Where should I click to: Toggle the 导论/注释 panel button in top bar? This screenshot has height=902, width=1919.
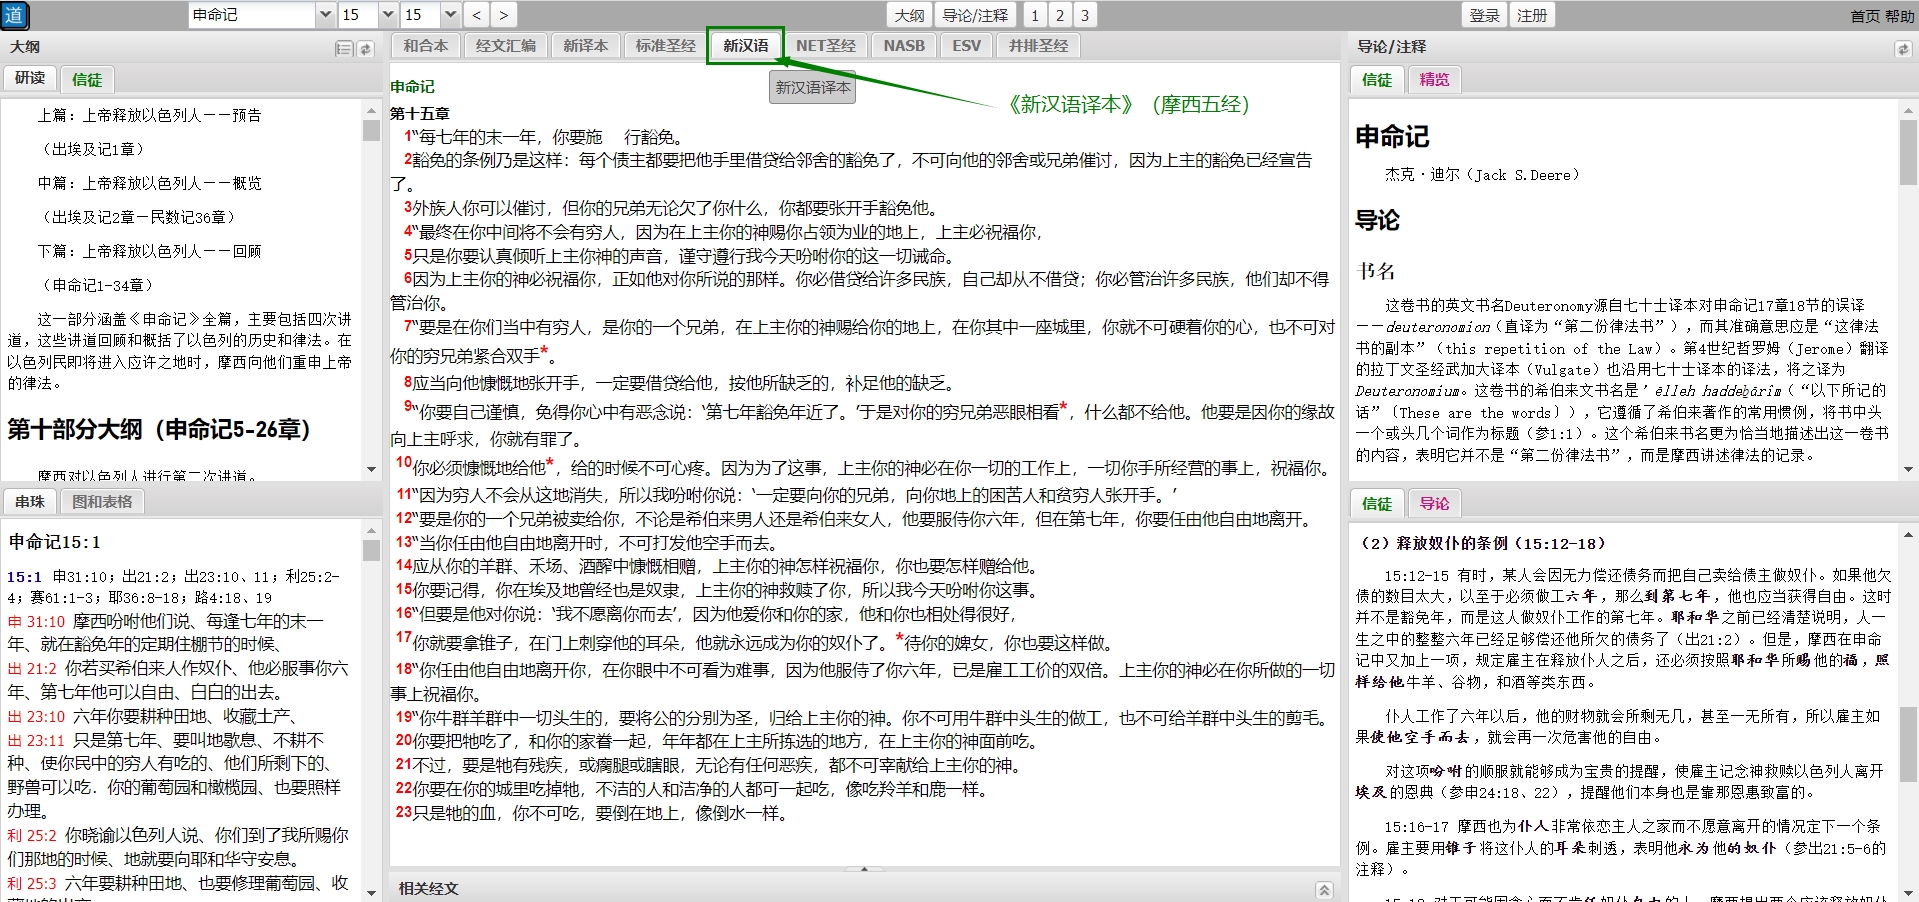[975, 15]
